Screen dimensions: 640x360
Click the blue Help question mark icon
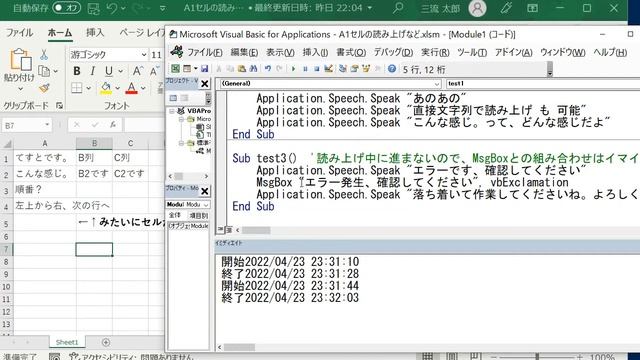point(392,69)
